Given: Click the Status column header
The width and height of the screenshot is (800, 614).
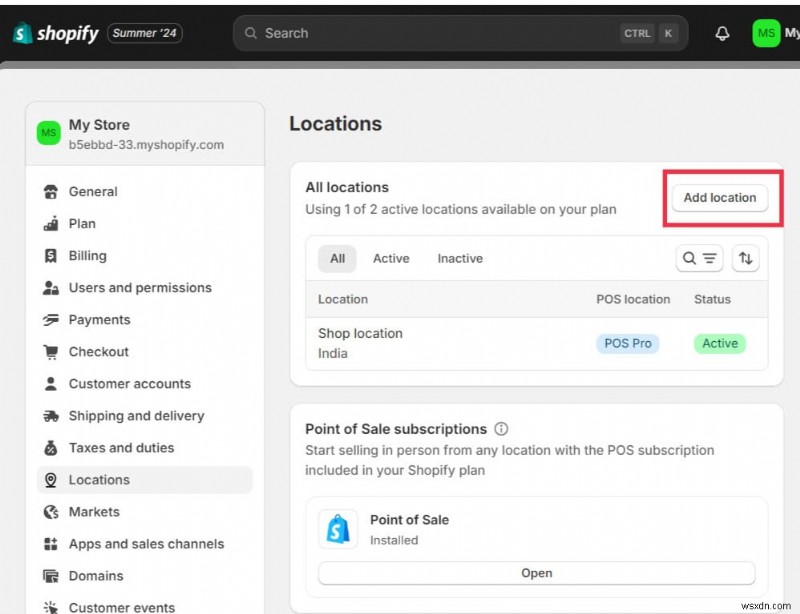Looking at the screenshot, I should click(712, 300).
